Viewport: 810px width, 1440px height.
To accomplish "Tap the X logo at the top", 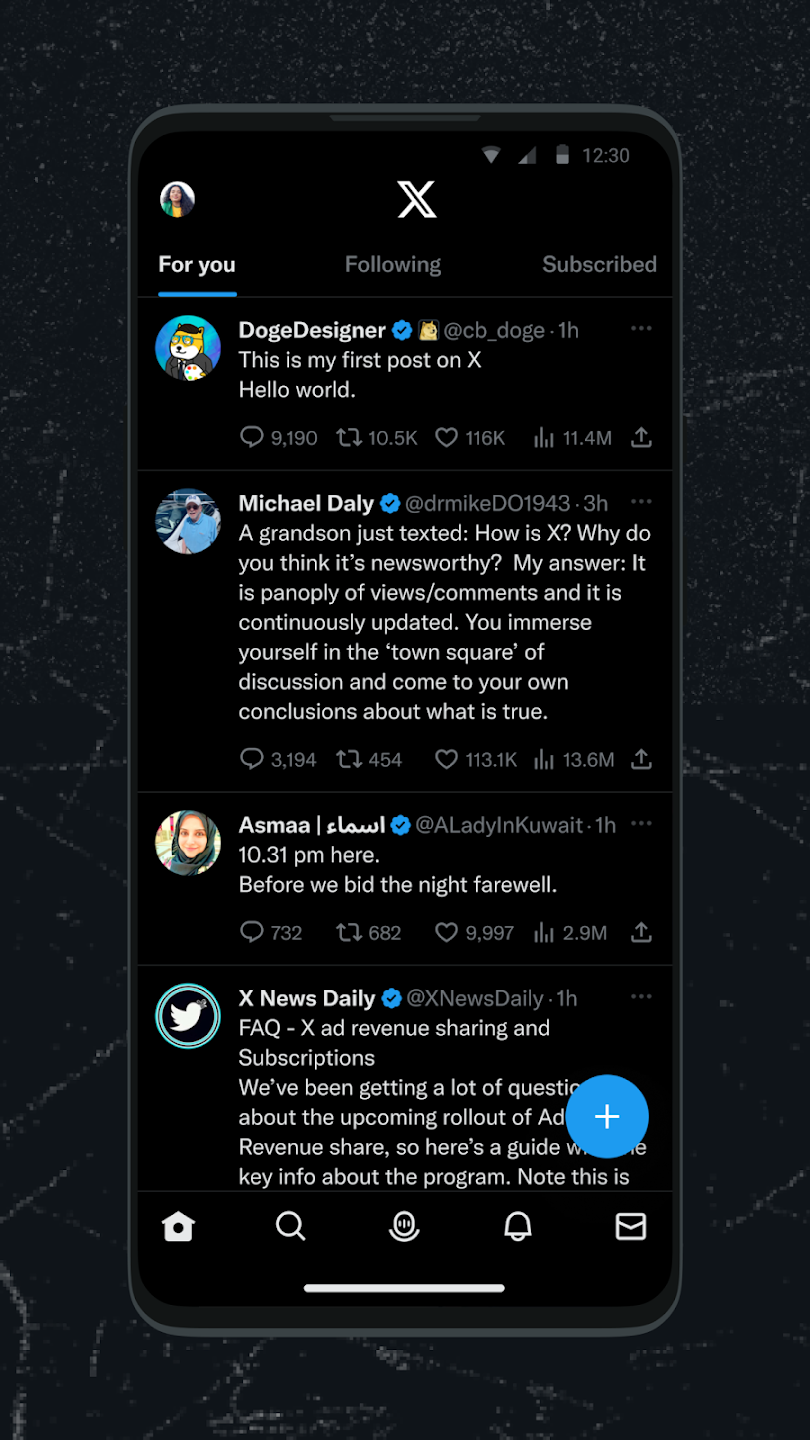I will [416, 199].
